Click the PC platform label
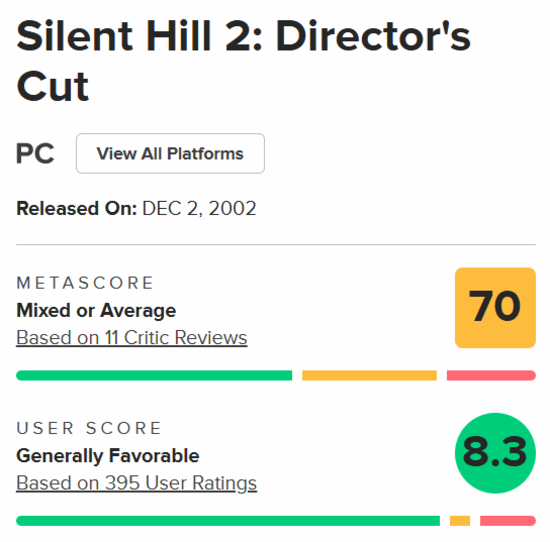Image resolution: width=550 pixels, height=542 pixels. coord(35,153)
